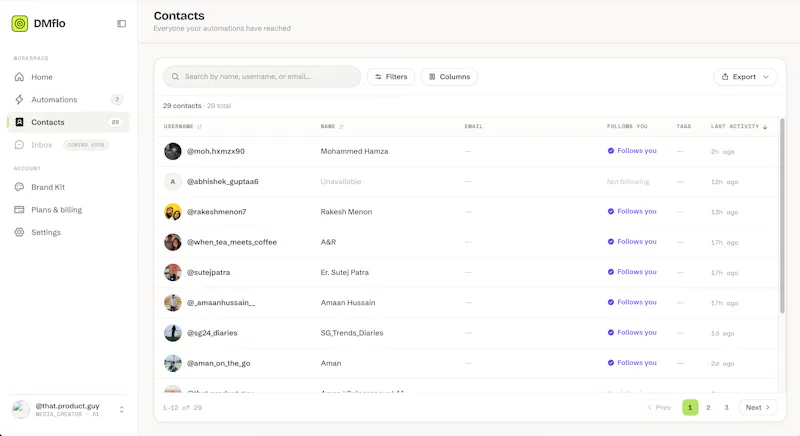Click the Brand Kit palette icon
The image size is (800, 436).
(x=19, y=187)
